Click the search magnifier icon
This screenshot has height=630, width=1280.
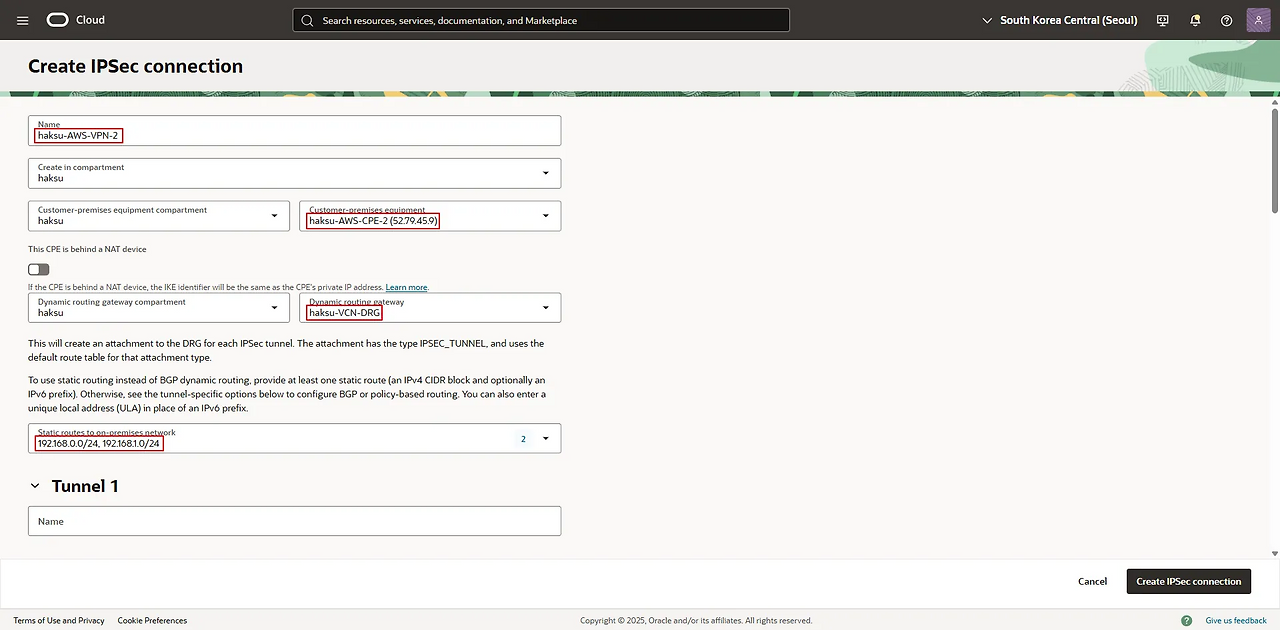pyautogui.click(x=307, y=20)
